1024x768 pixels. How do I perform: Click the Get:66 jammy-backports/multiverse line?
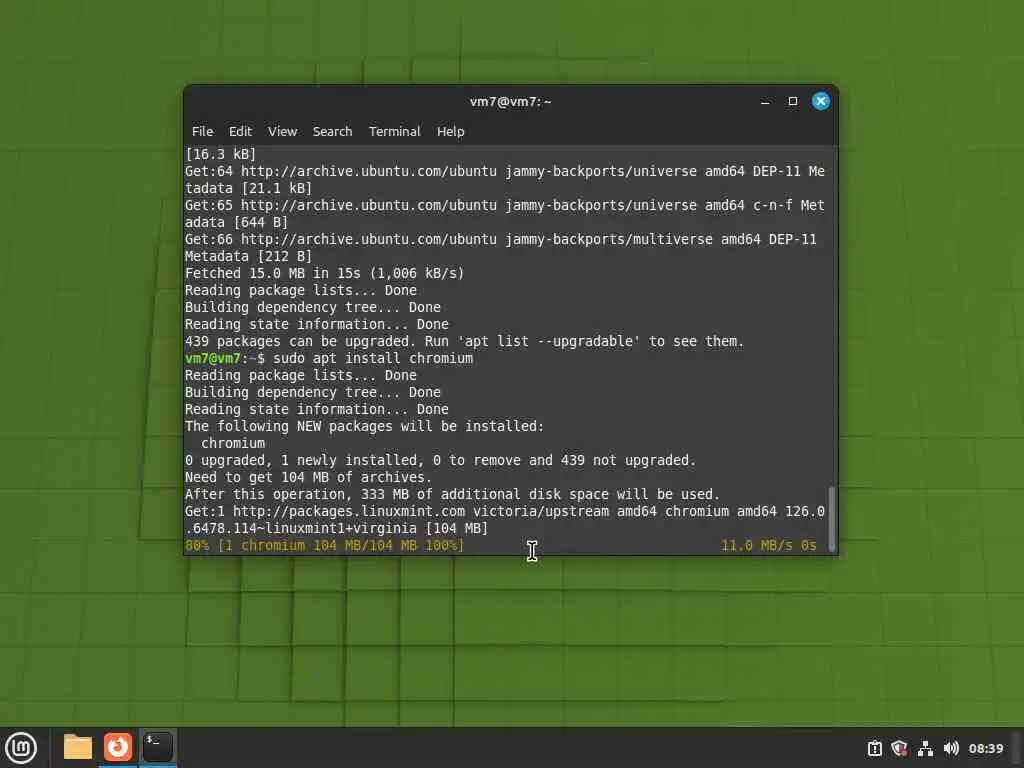pos(501,239)
